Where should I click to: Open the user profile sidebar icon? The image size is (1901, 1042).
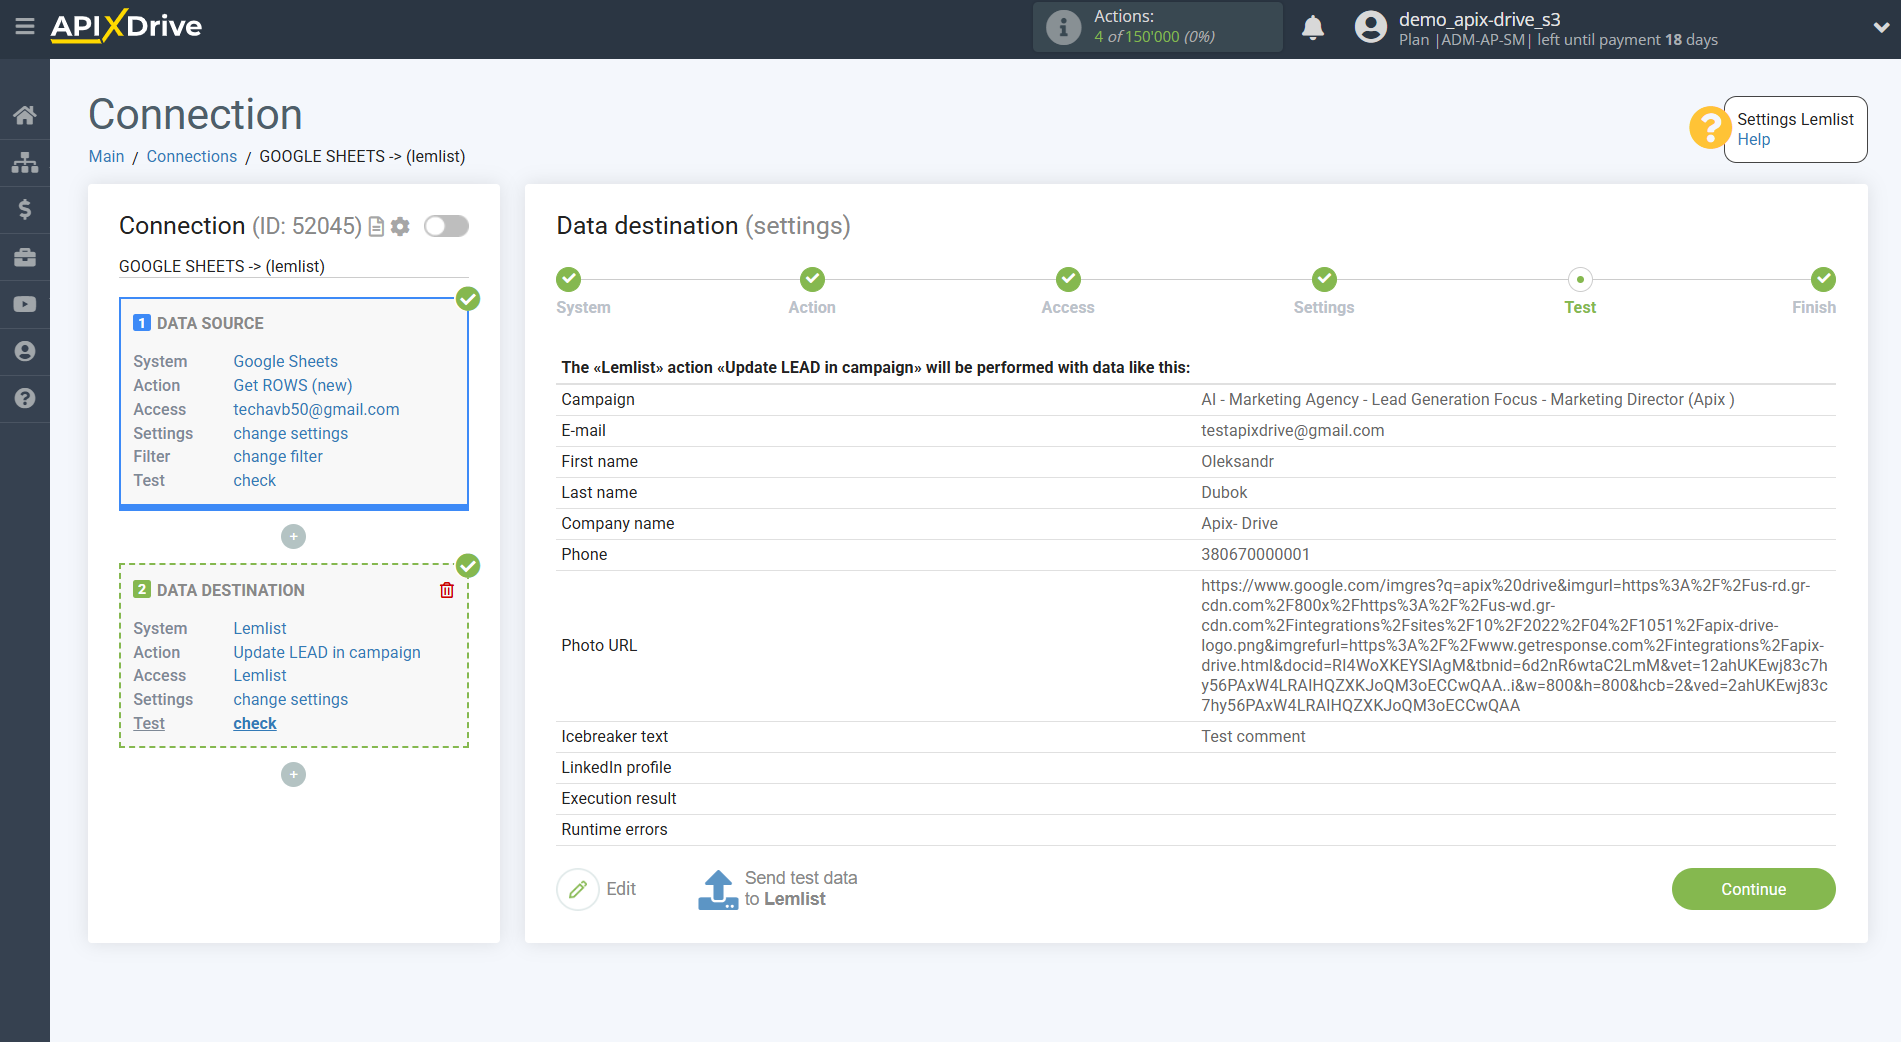click(x=25, y=351)
